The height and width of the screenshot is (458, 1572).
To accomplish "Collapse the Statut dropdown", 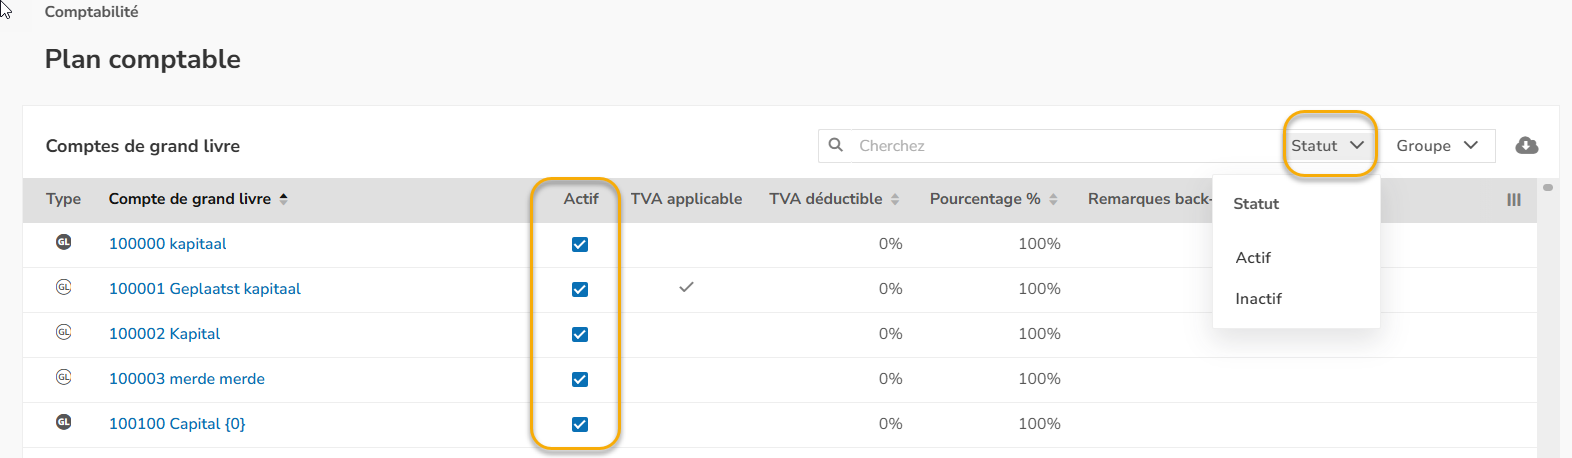I will tap(1327, 145).
